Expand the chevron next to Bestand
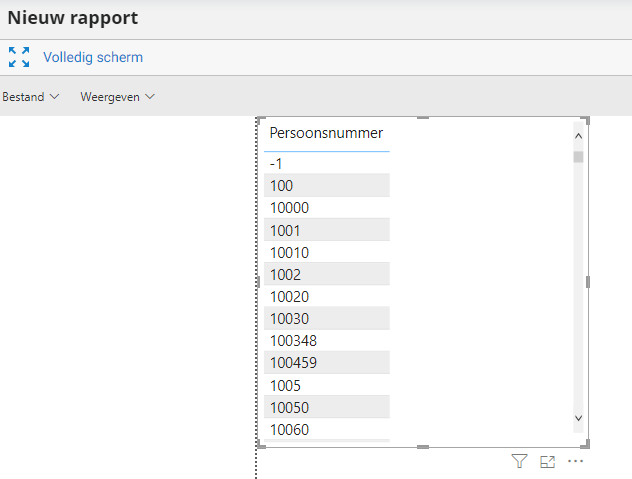Viewport: 632px width, 479px height. click(x=55, y=97)
